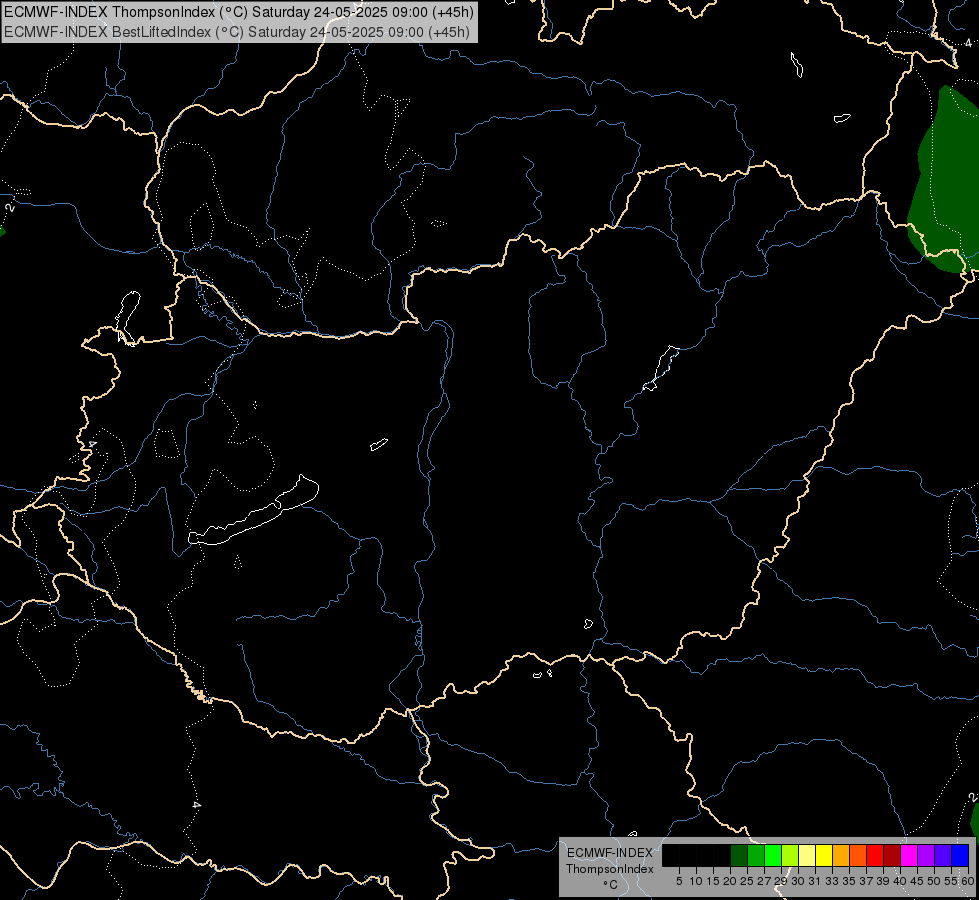Click the ThompsonIndex title line at top
The image size is (979, 900).
[239, 12]
